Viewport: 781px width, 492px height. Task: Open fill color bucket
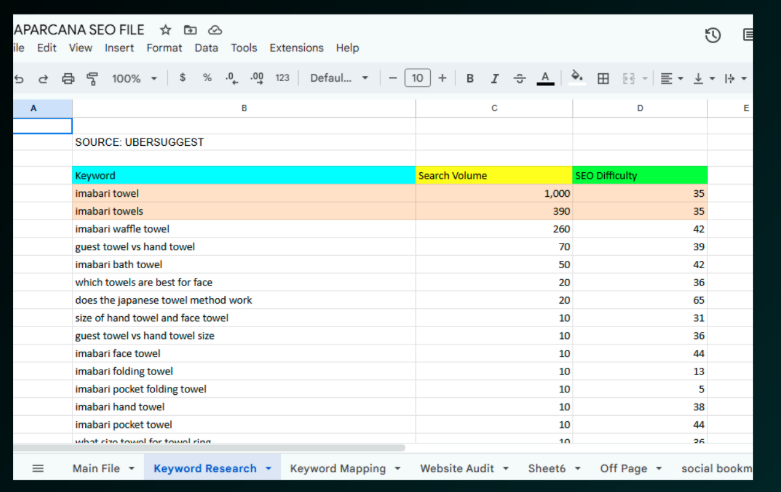[577, 78]
